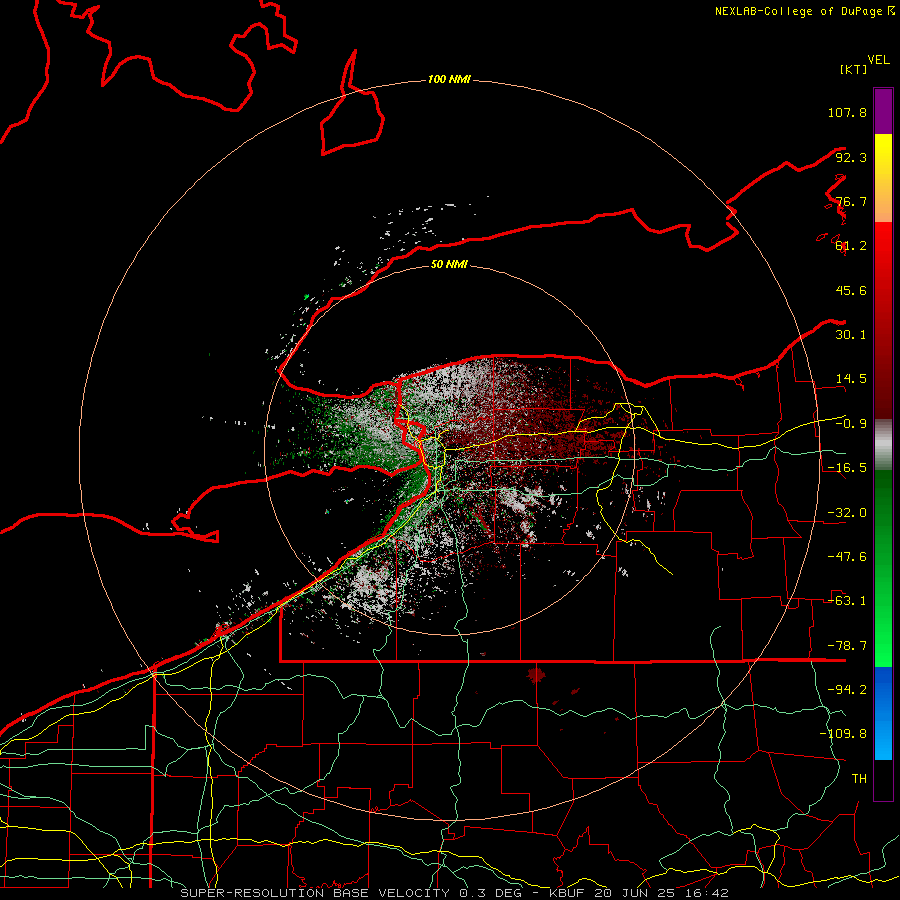900x900 pixels.
Task: Select the -47.6 velocity scale value
Action: tap(847, 557)
